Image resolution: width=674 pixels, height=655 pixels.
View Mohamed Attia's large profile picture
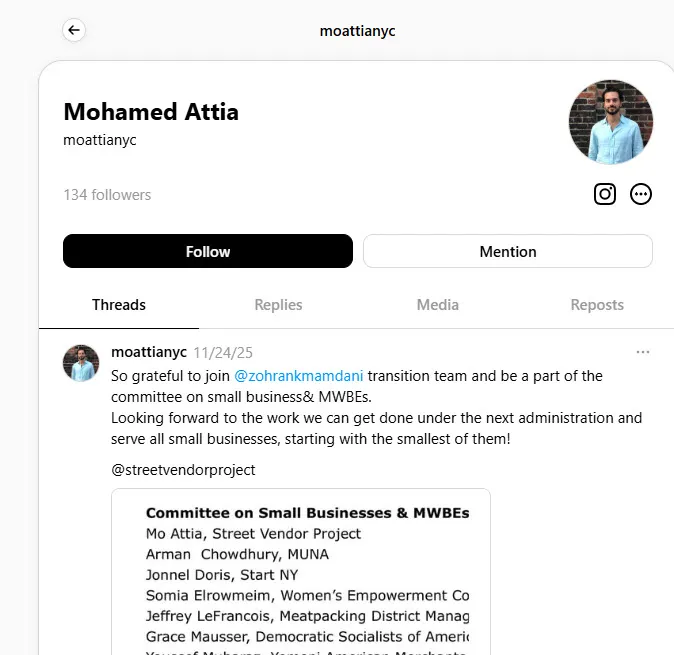click(611, 122)
